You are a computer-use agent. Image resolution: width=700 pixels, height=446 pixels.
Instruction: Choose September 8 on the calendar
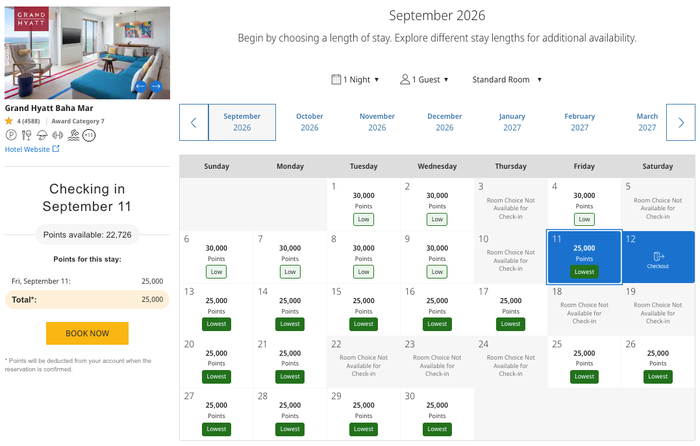click(363, 257)
